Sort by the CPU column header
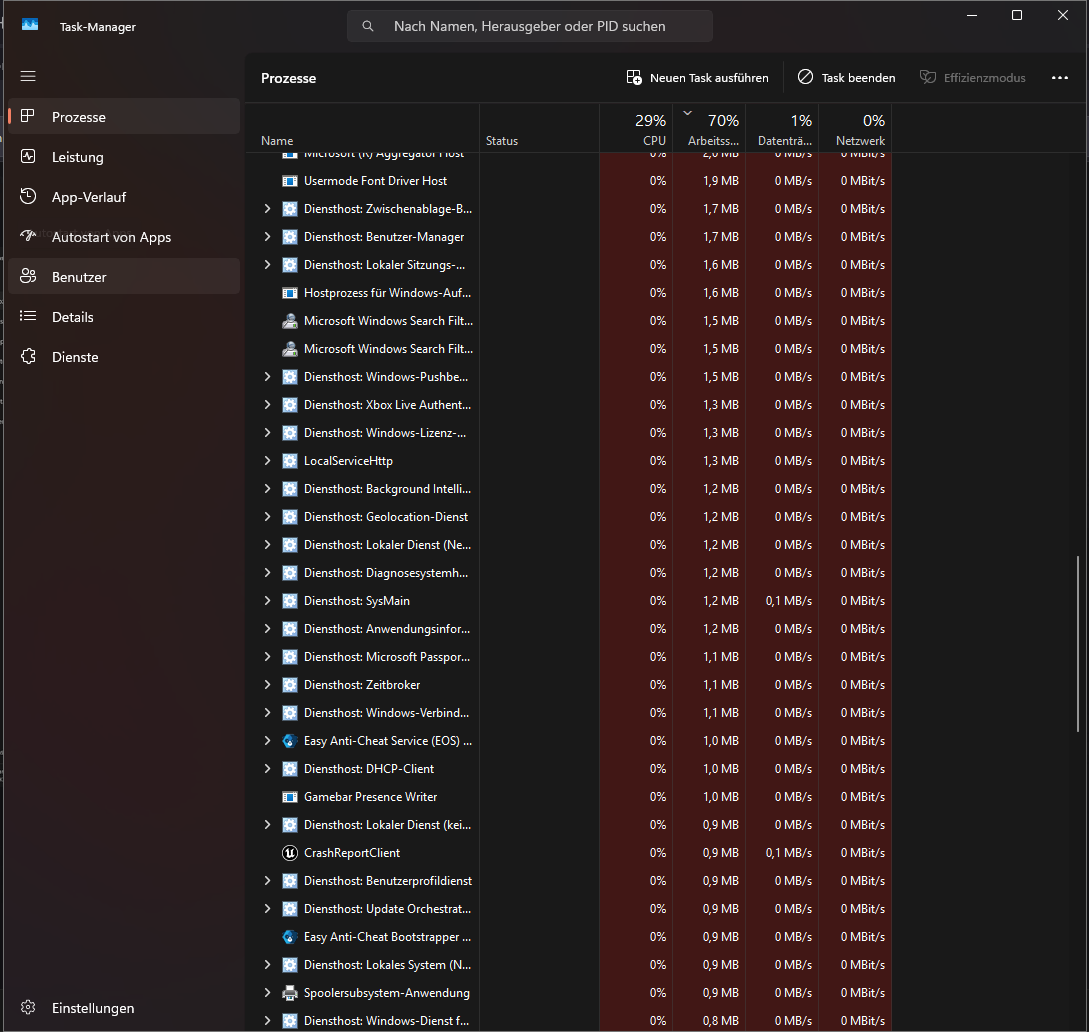Screen dimensions: 1089x1032 pos(636,128)
